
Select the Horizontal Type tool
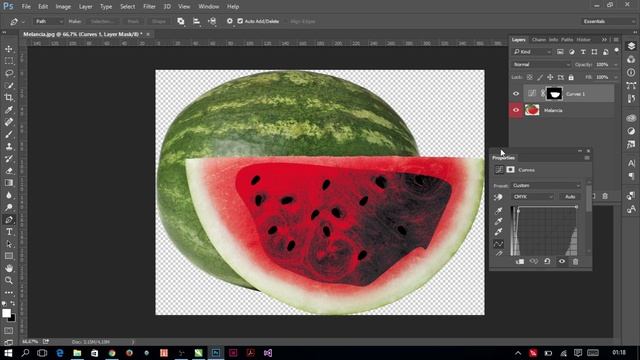coord(9,232)
